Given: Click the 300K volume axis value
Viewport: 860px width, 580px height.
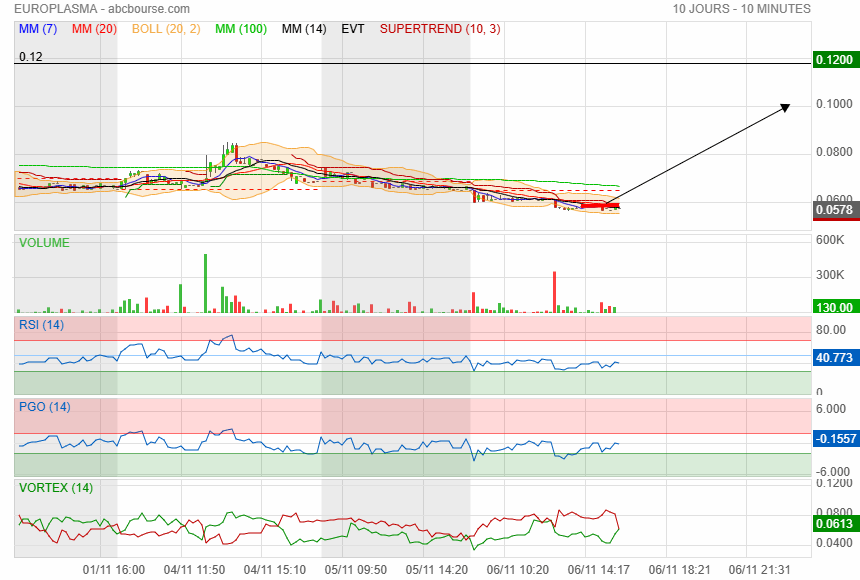Looking at the screenshot, I should (830, 275).
